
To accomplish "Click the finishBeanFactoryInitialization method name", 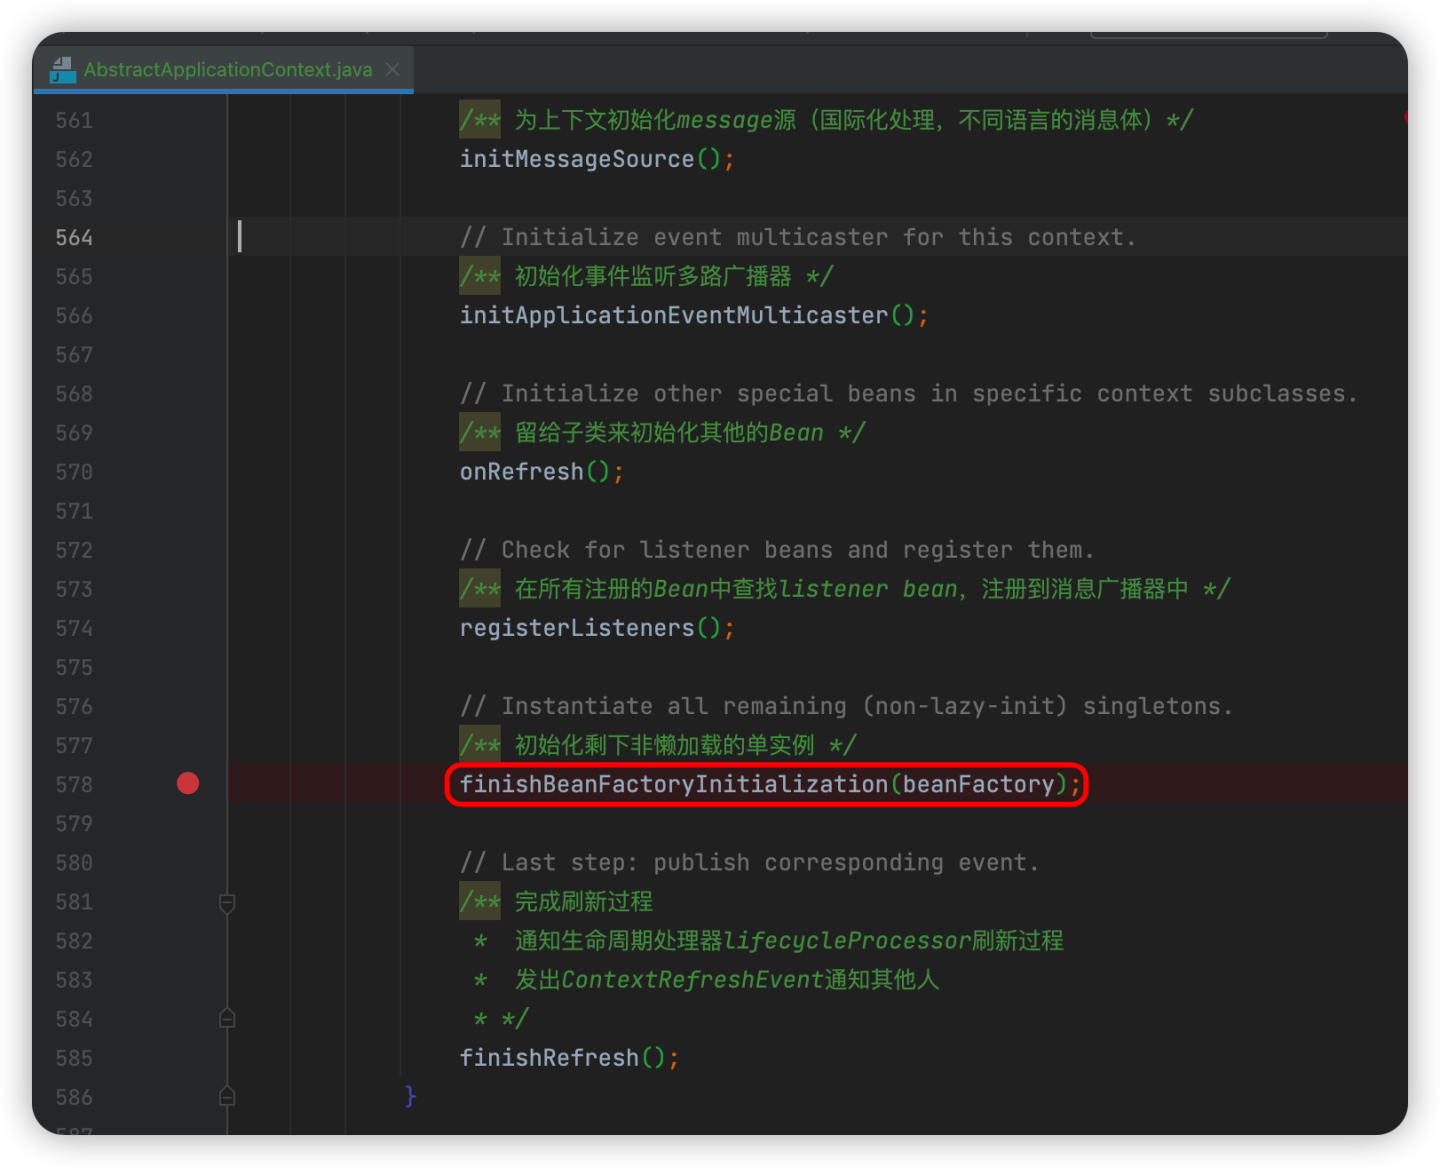I will [673, 784].
